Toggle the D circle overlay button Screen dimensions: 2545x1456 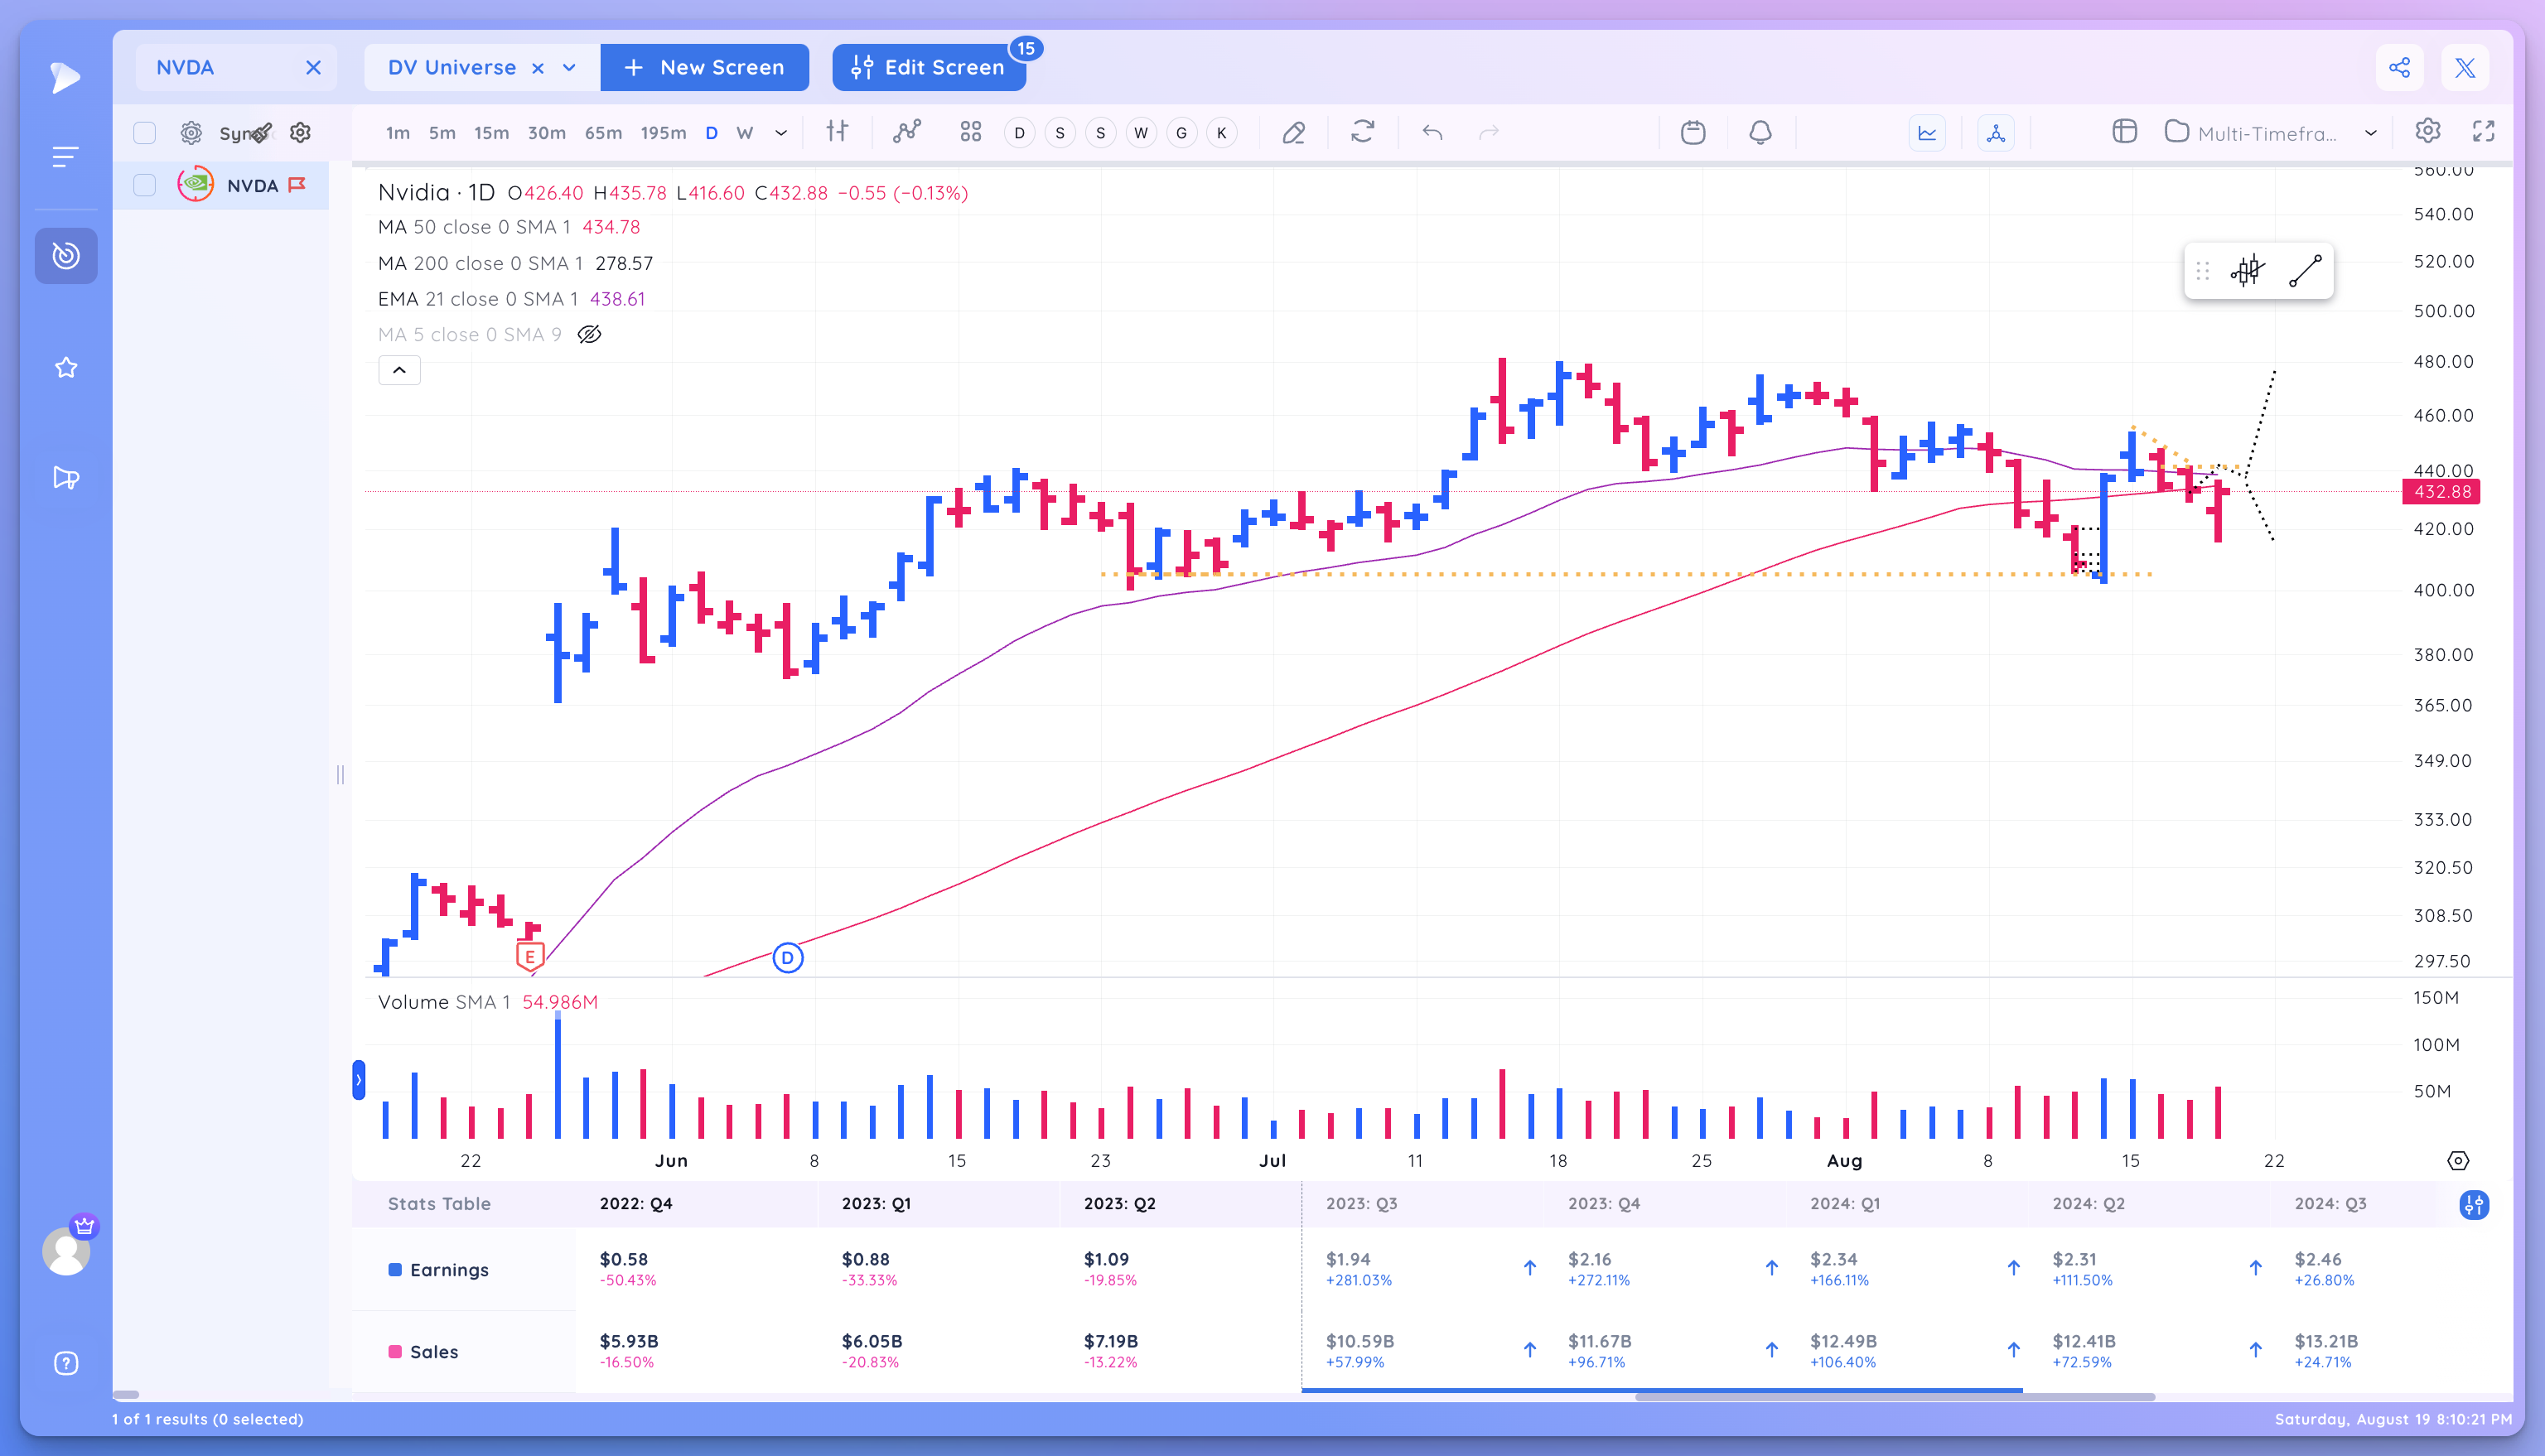[x=1019, y=133]
